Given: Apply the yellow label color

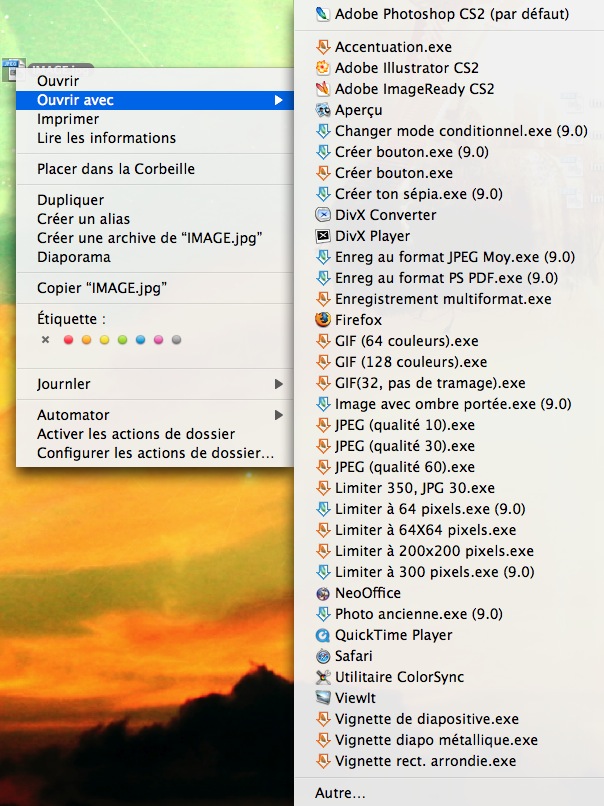Looking at the screenshot, I should [x=104, y=340].
